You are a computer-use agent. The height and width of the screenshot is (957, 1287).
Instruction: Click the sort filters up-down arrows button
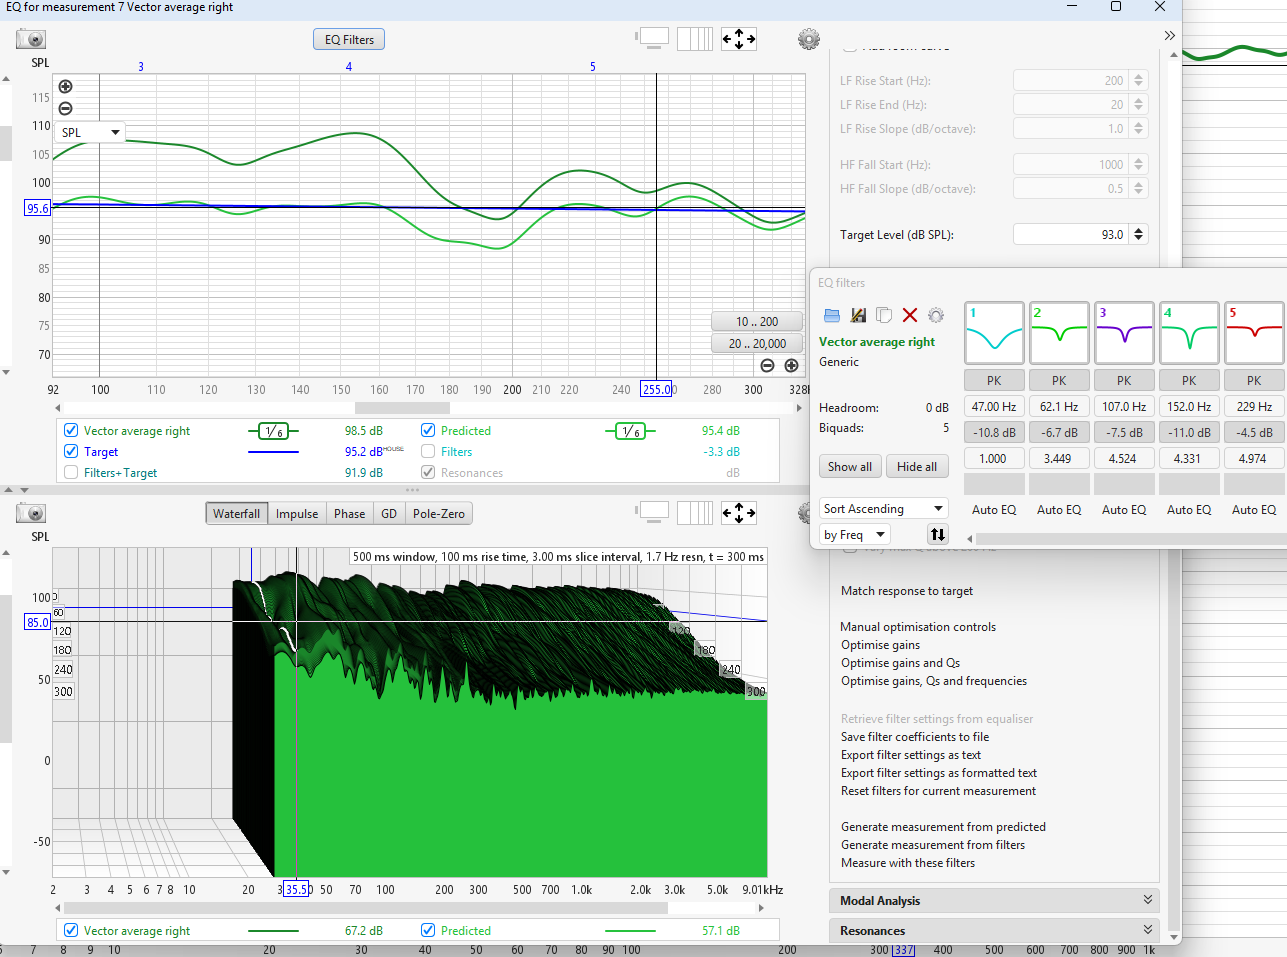tap(938, 534)
